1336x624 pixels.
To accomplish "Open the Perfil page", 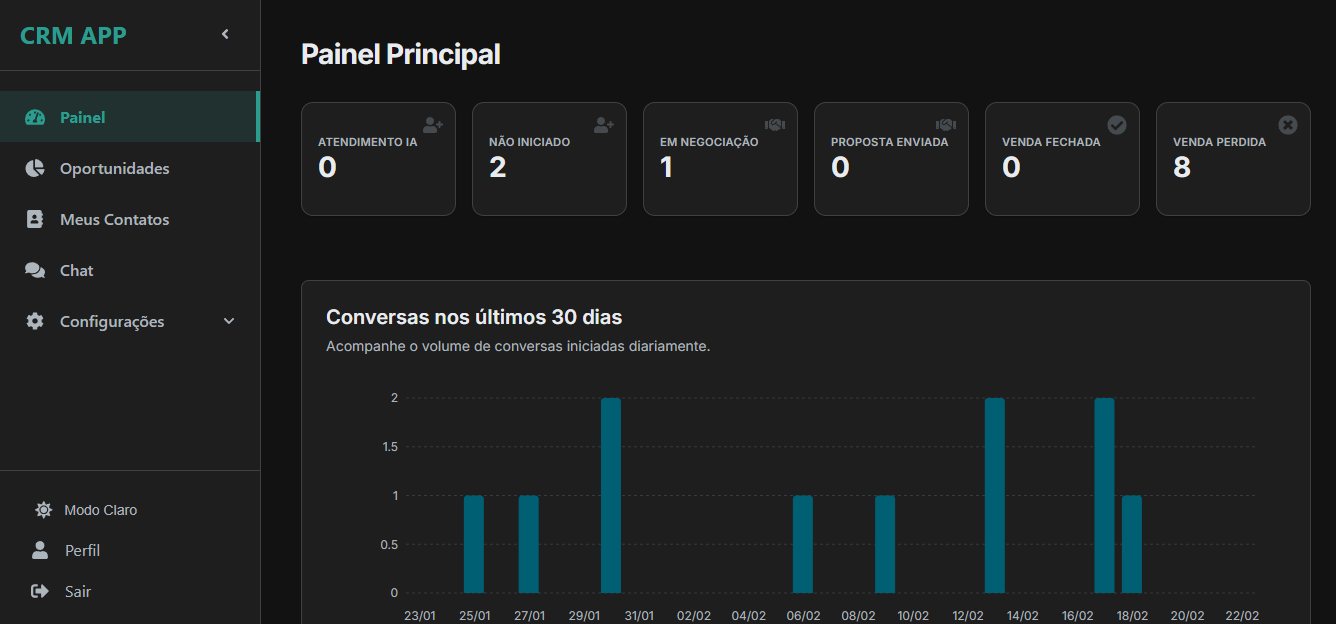I will [82, 550].
